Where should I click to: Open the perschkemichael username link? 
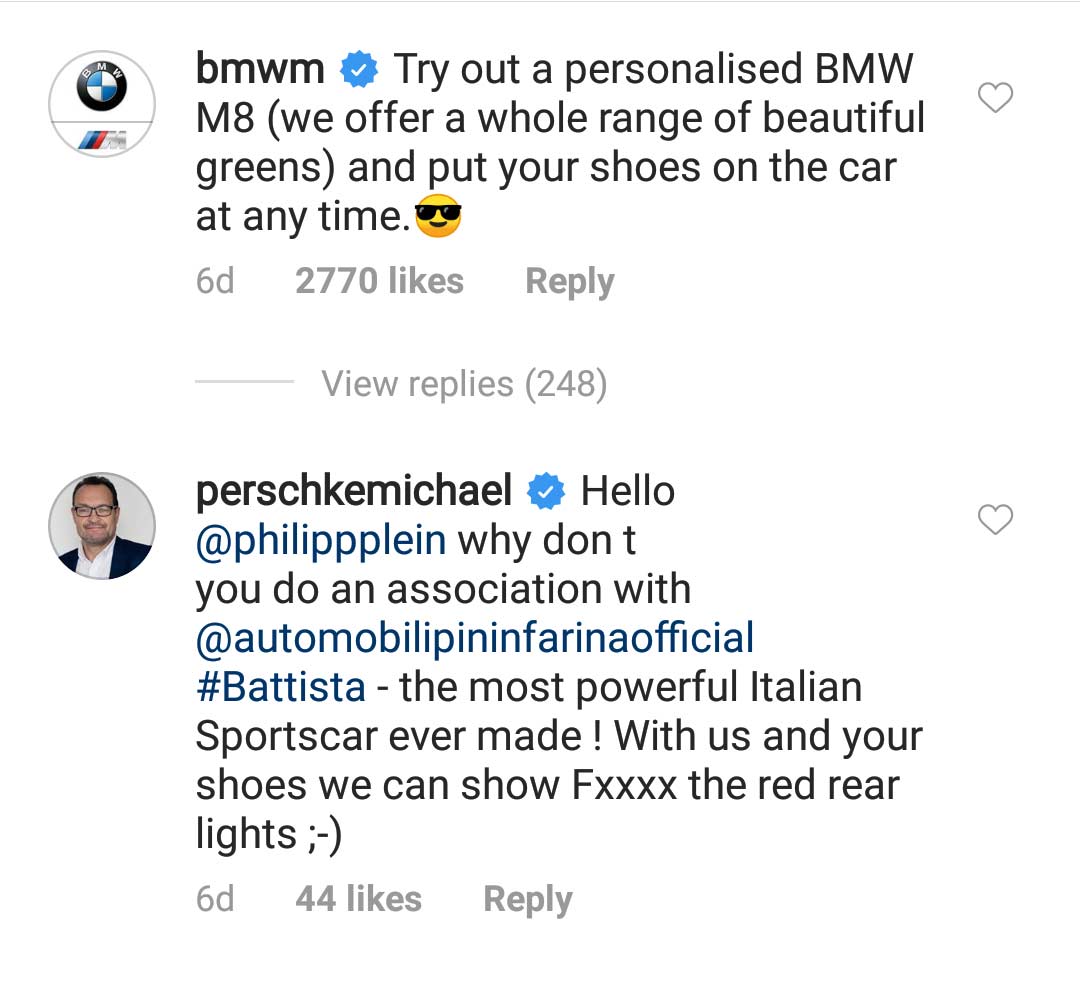[x=353, y=491]
